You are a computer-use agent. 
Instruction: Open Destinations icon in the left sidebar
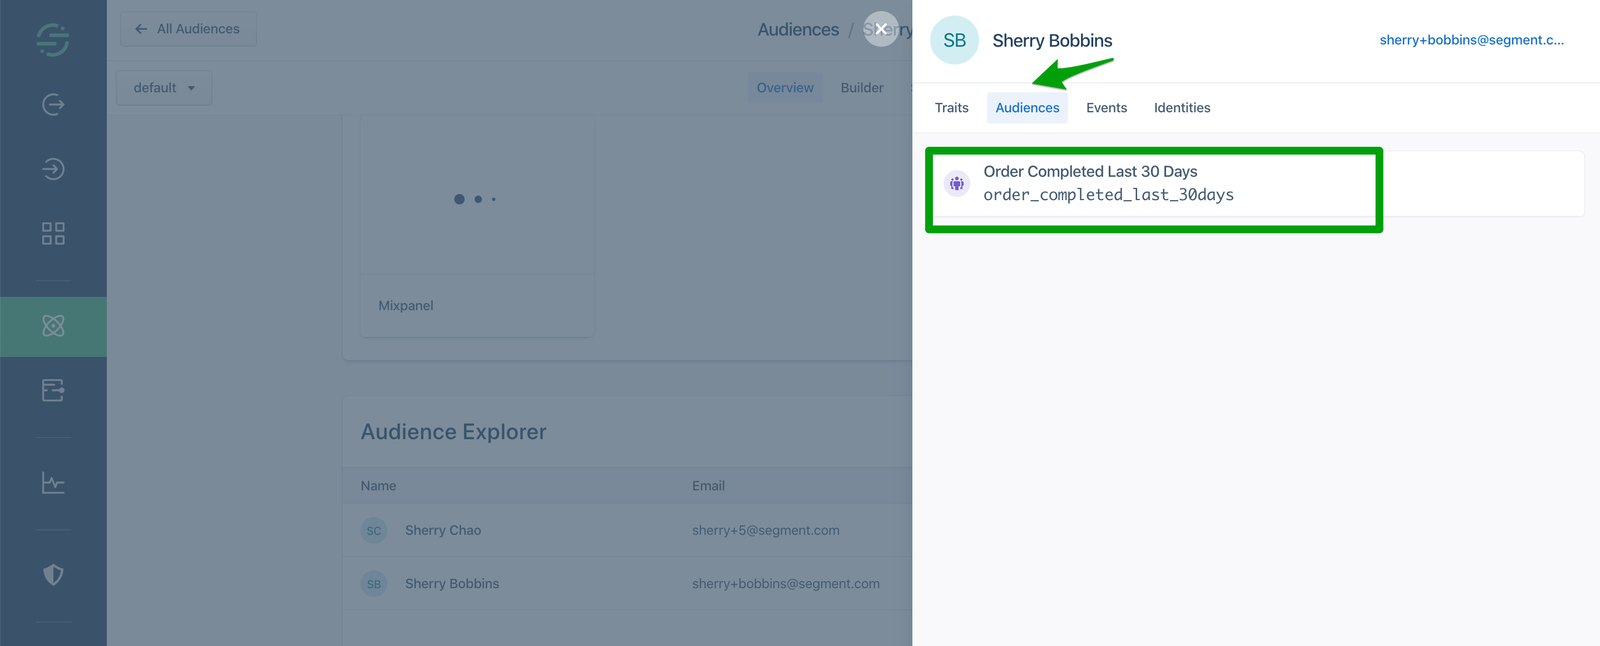(53, 169)
